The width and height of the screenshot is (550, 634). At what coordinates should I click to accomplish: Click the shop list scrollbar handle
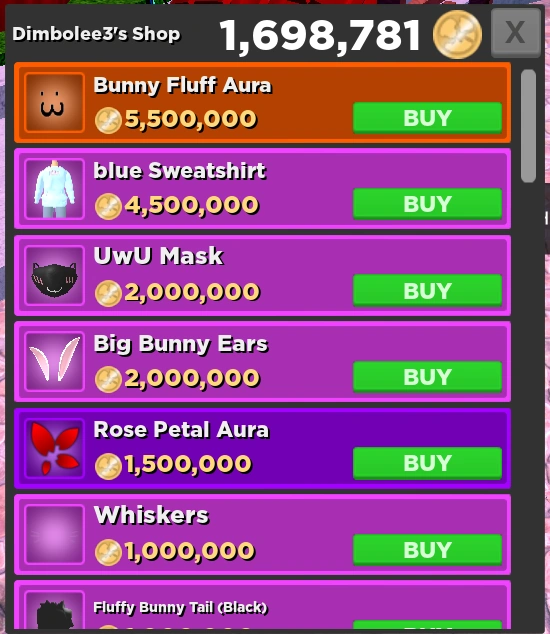(528, 126)
